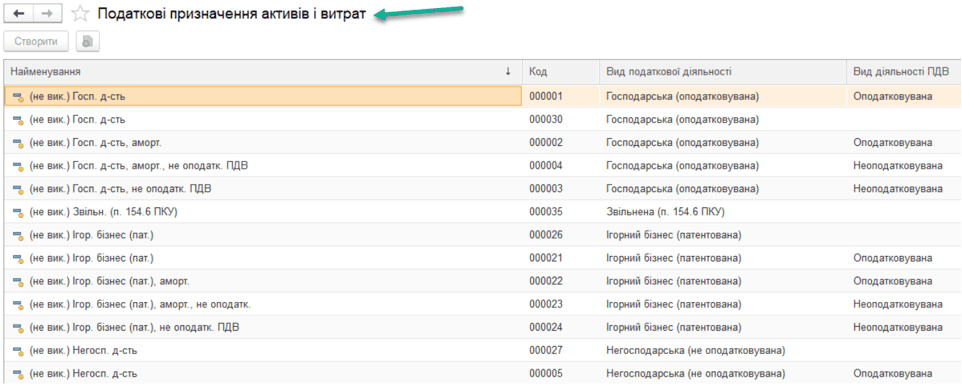Click 'Оподатковувана' in row 000005
This screenshot has width=962, height=384.
click(893, 374)
